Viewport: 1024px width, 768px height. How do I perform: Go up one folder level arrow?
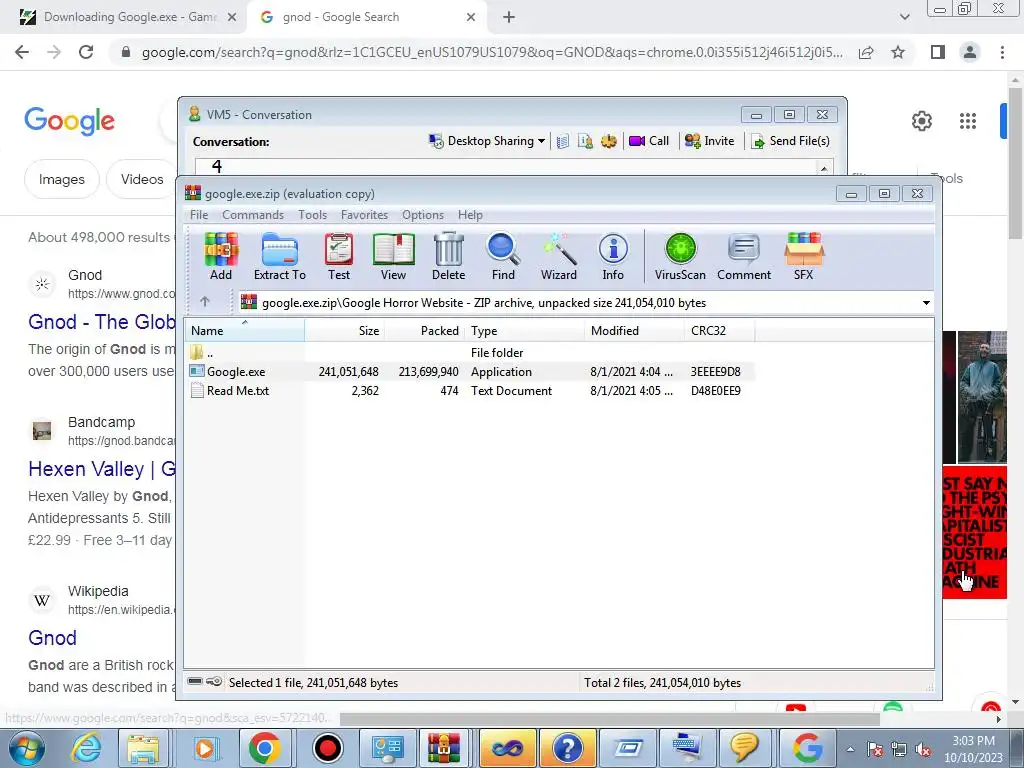(204, 302)
